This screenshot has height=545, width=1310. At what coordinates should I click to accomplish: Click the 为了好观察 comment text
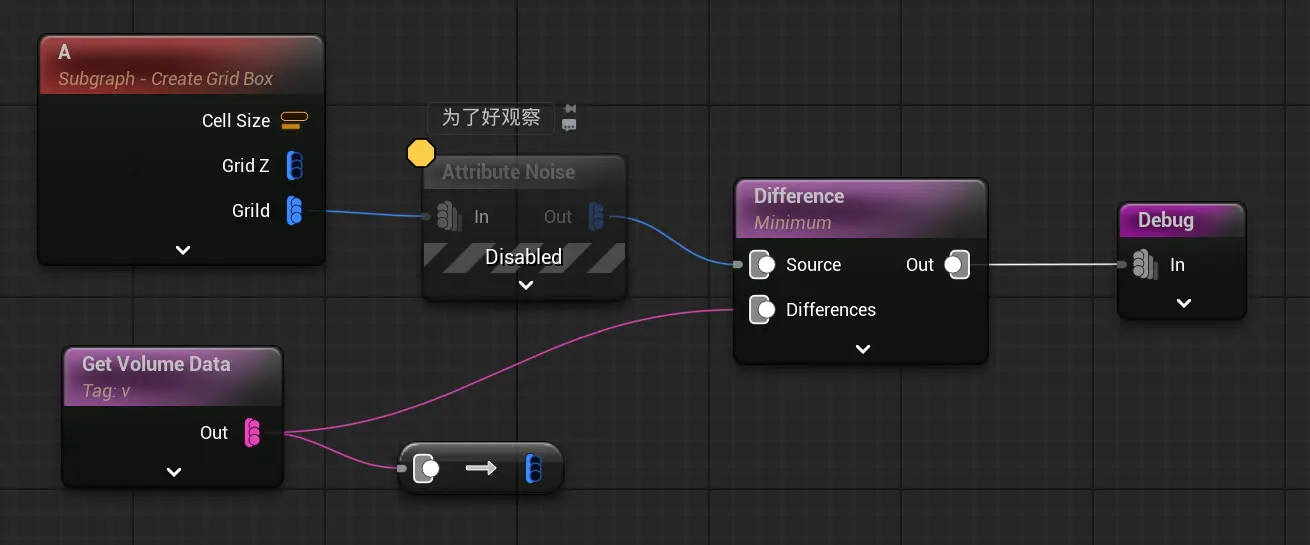pos(491,117)
